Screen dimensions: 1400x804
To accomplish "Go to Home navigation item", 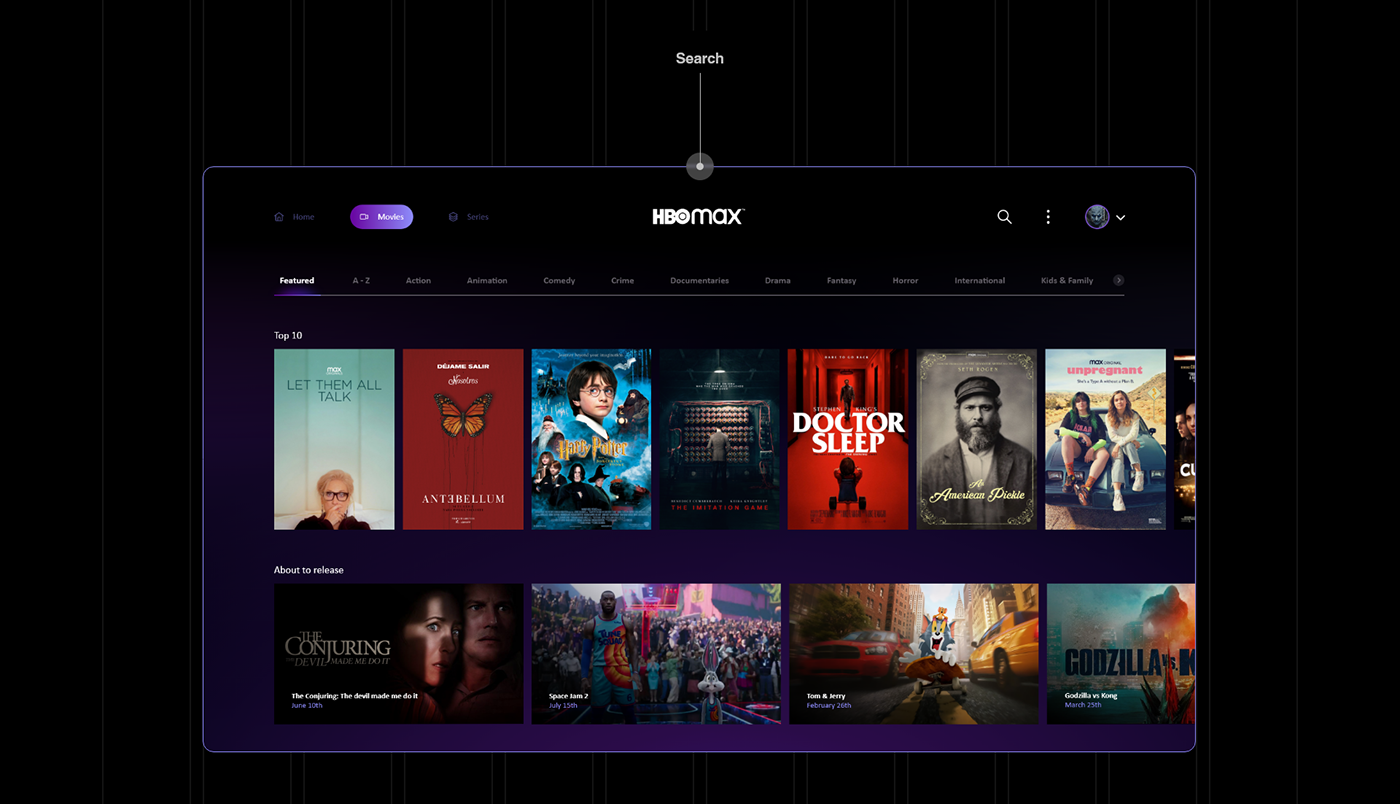I will [x=294, y=217].
